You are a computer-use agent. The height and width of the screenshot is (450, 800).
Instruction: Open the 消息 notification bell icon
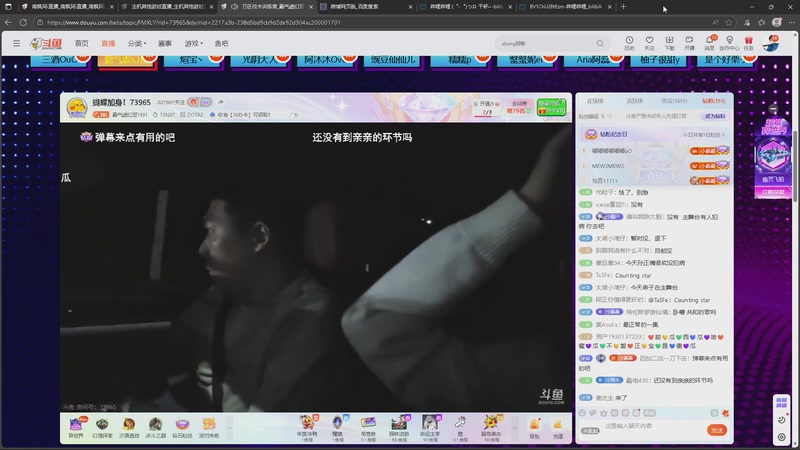click(710, 43)
